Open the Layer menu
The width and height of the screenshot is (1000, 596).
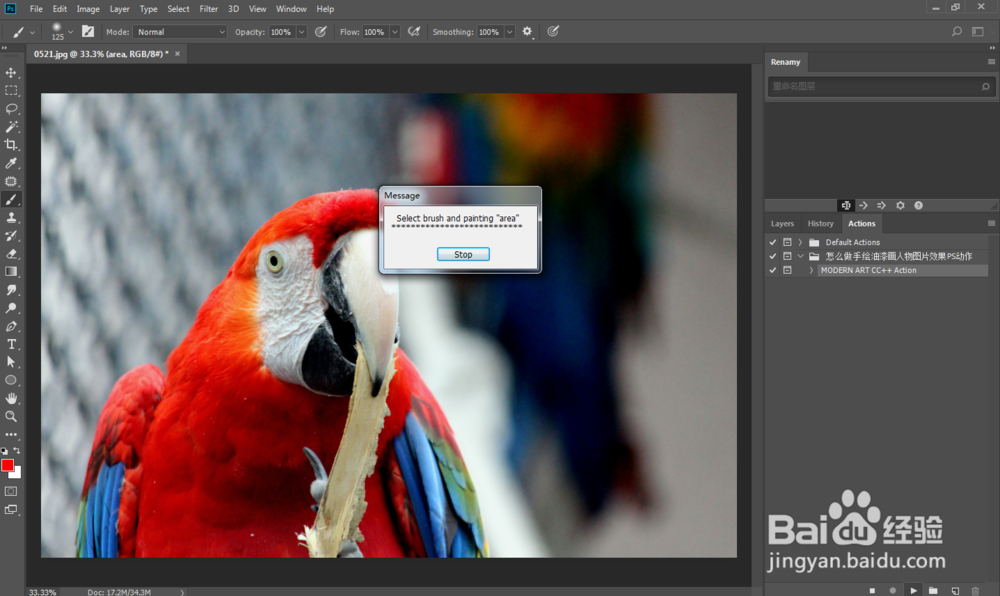pyautogui.click(x=119, y=9)
